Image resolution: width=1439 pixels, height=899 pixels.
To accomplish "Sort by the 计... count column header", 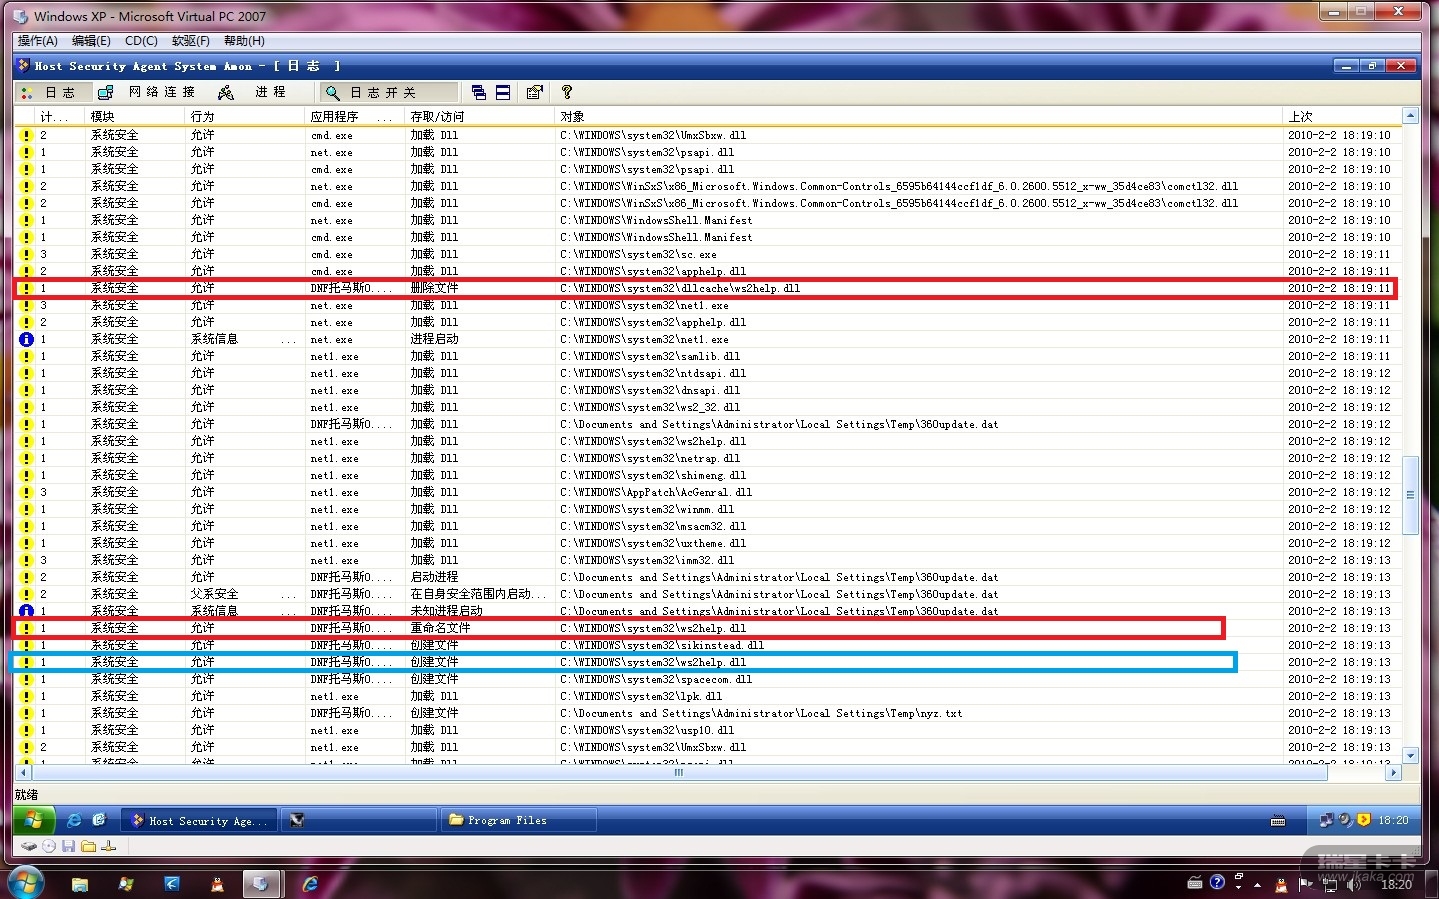I will pyautogui.click(x=60, y=117).
